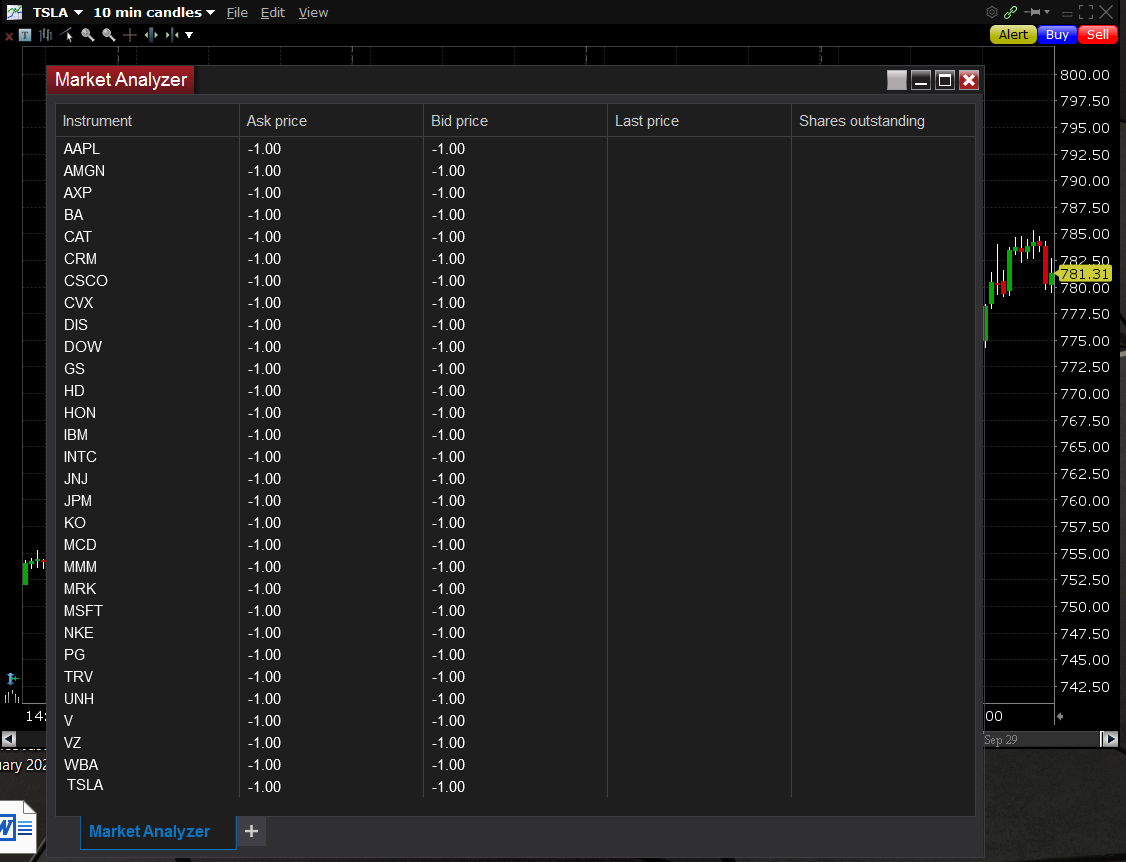Screen dimensions: 1126x862
Task: Click the compress bar spacing icon
Action: [172, 34]
